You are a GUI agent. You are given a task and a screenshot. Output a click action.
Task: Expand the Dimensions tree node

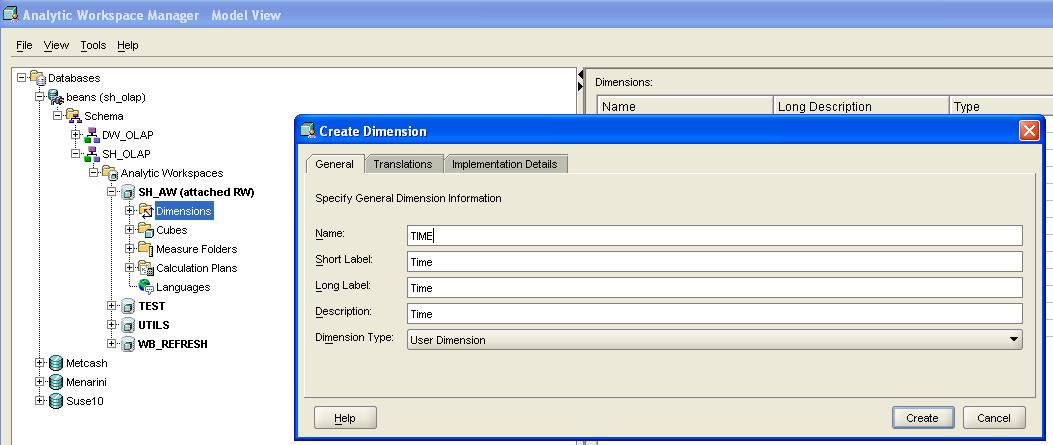tap(130, 211)
